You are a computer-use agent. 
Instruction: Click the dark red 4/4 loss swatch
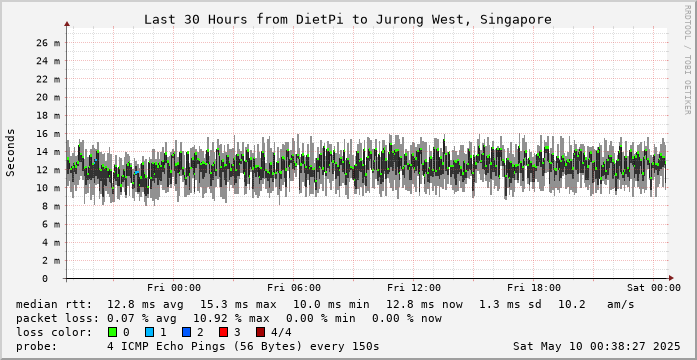tap(260, 332)
